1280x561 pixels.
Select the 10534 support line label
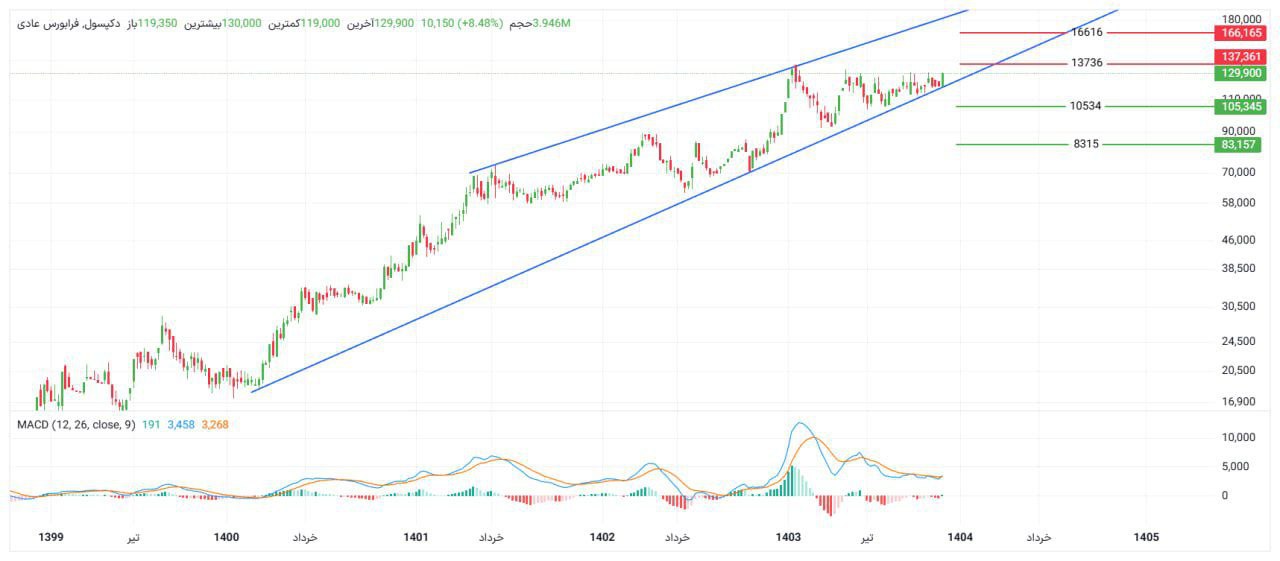1086,106
